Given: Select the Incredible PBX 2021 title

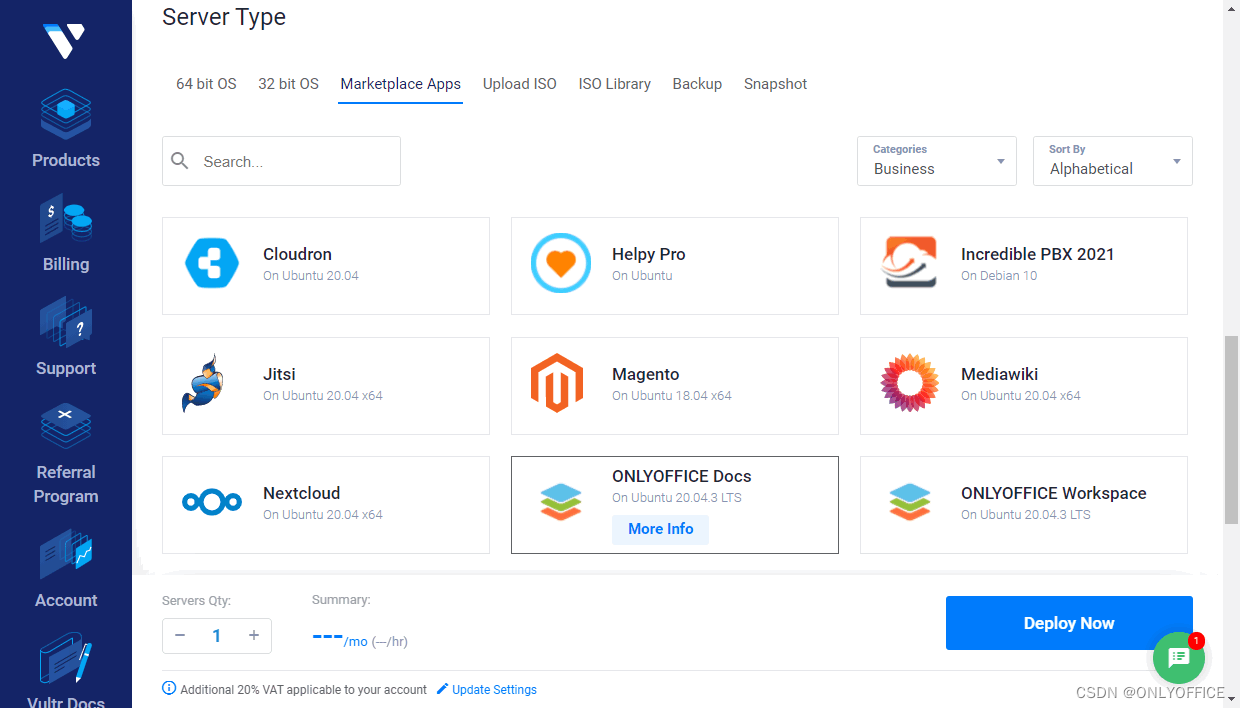Looking at the screenshot, I should pyautogui.click(x=1038, y=254).
